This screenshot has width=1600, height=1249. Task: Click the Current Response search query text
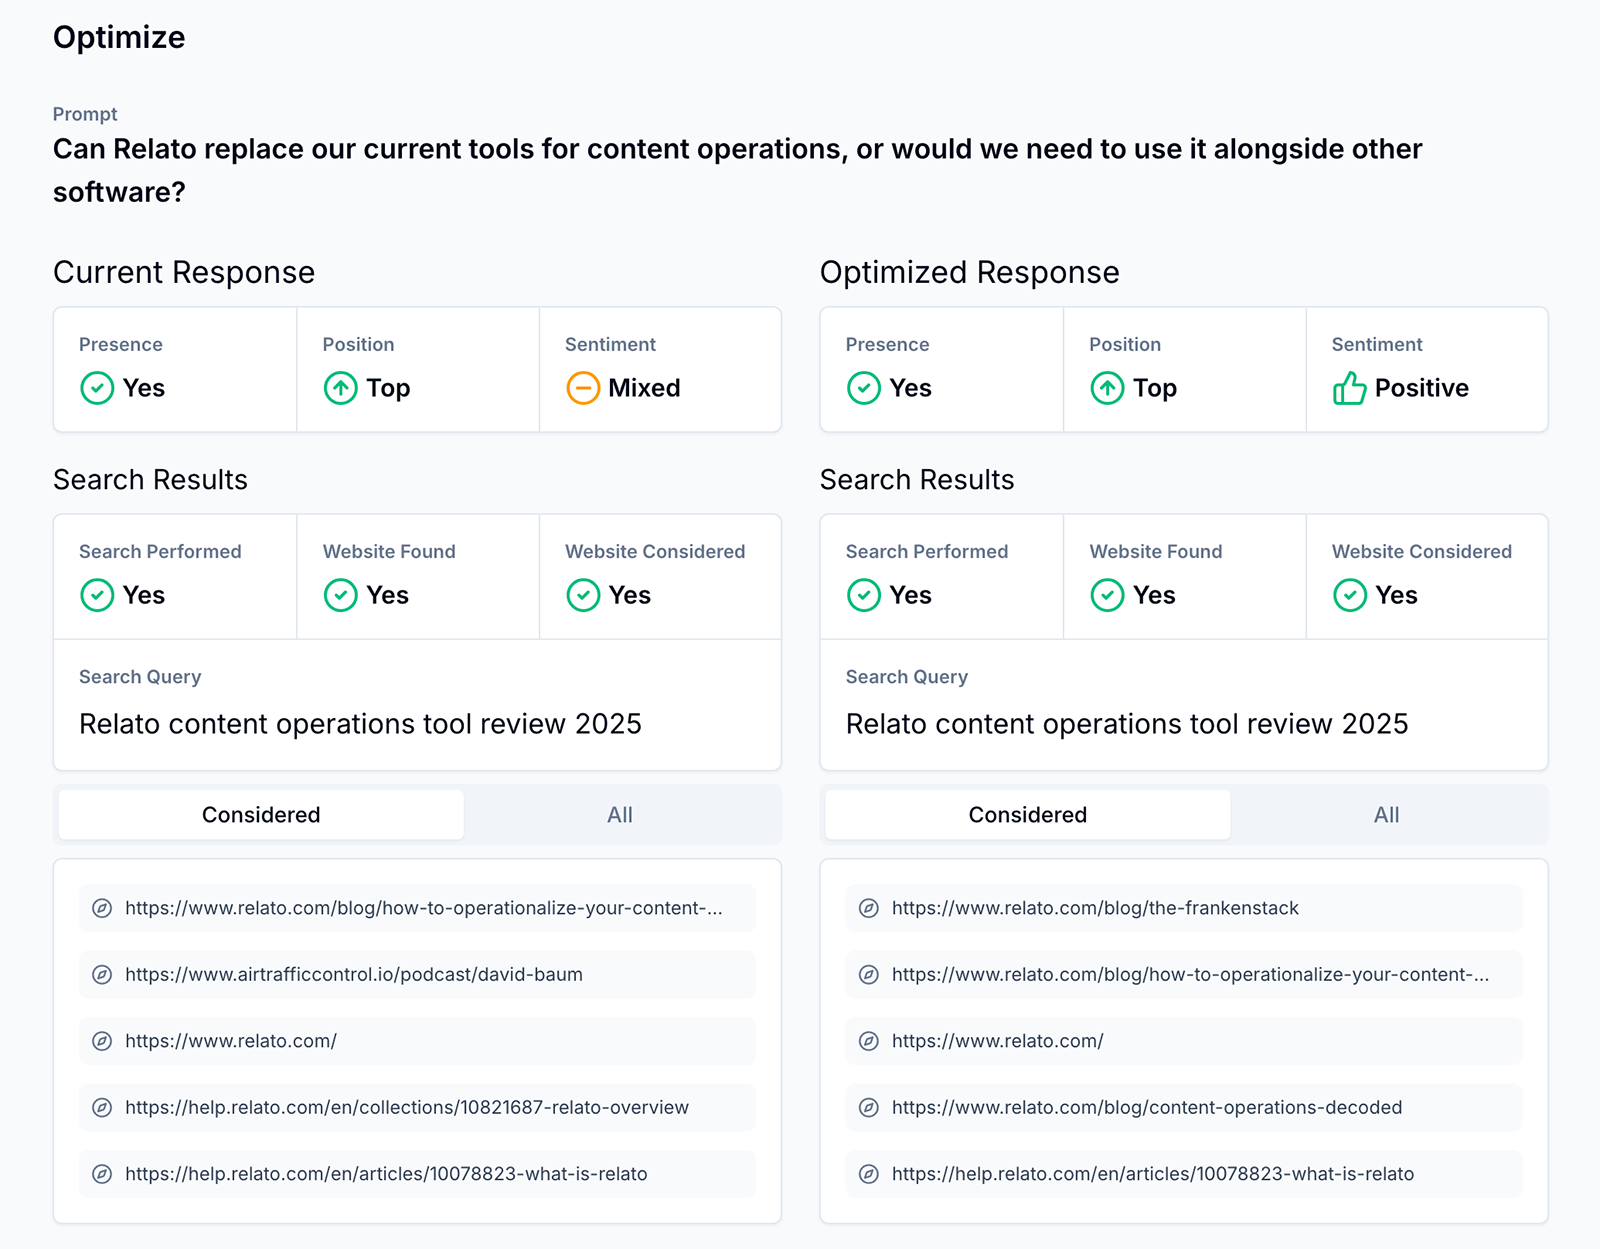pyautogui.click(x=360, y=724)
